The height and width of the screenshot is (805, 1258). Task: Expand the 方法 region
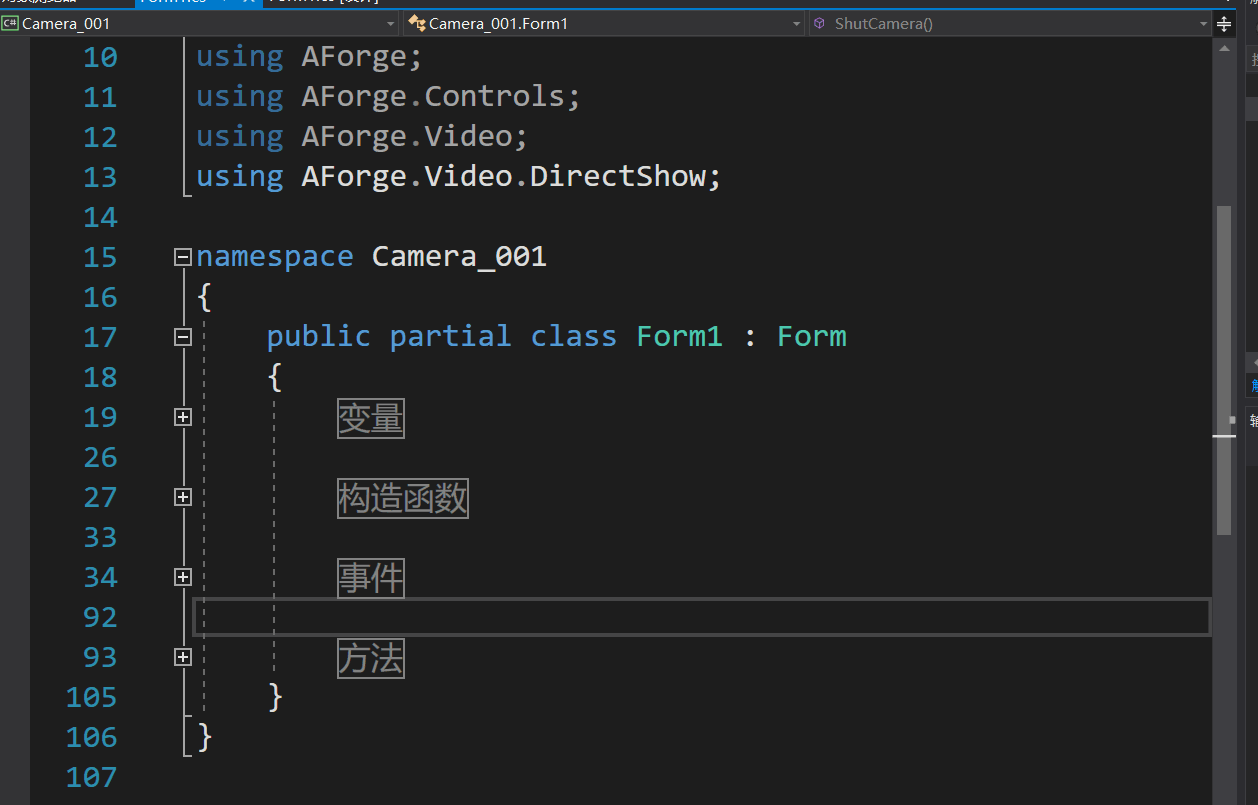[182, 657]
